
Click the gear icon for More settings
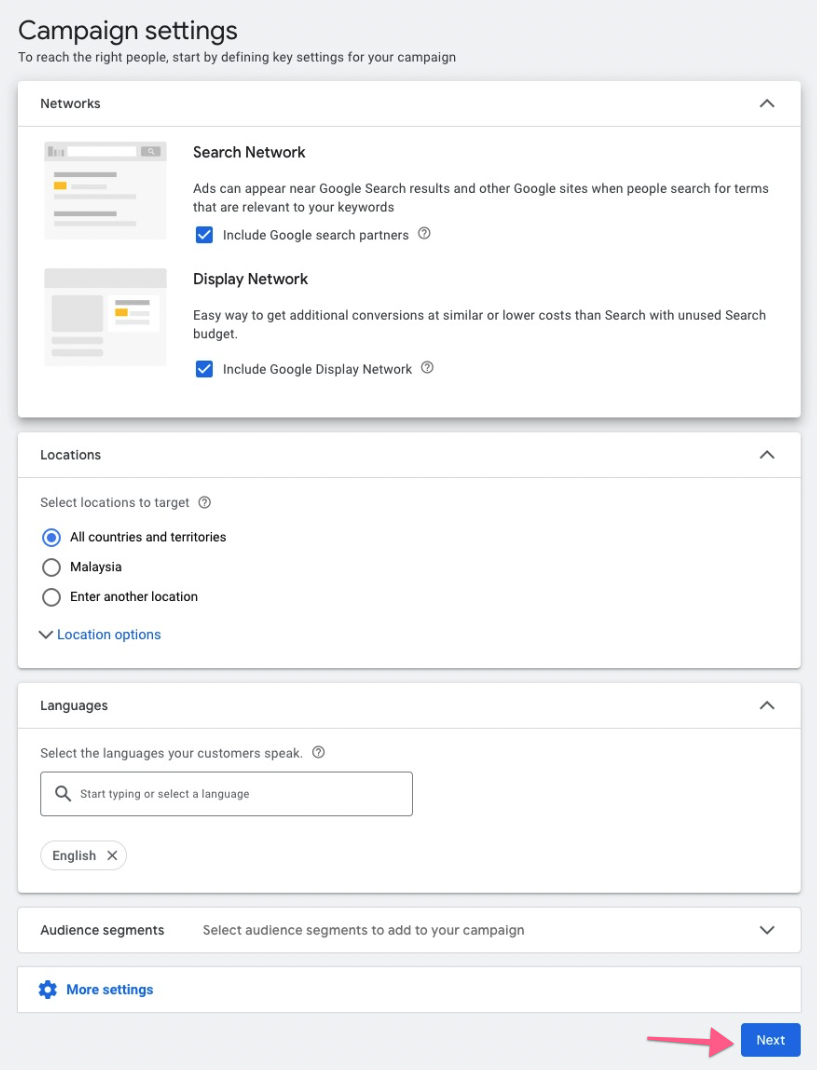pyautogui.click(x=48, y=989)
